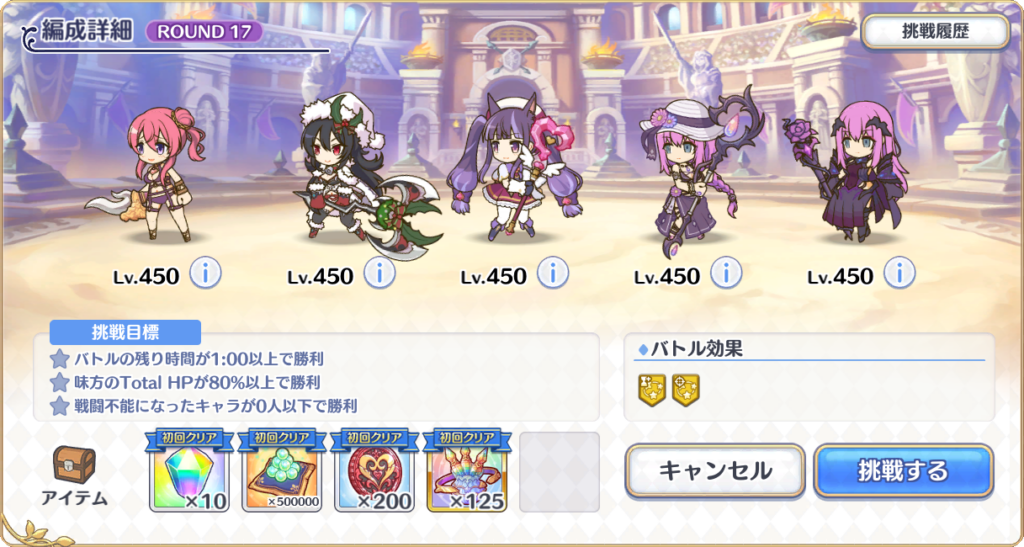Click the ROUND 17 label
The width and height of the screenshot is (1024, 547).
[204, 31]
